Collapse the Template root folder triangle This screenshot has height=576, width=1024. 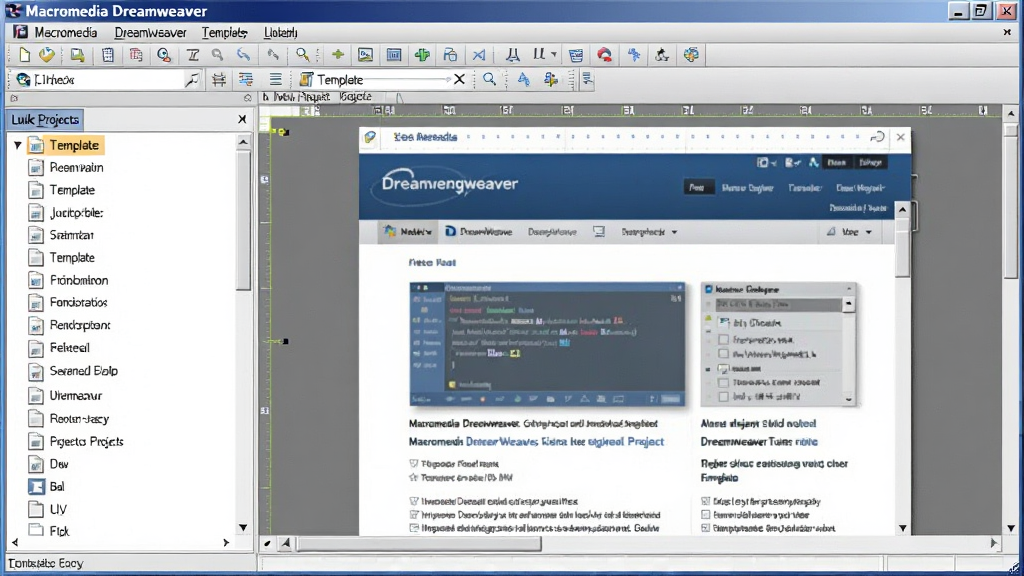(x=18, y=146)
